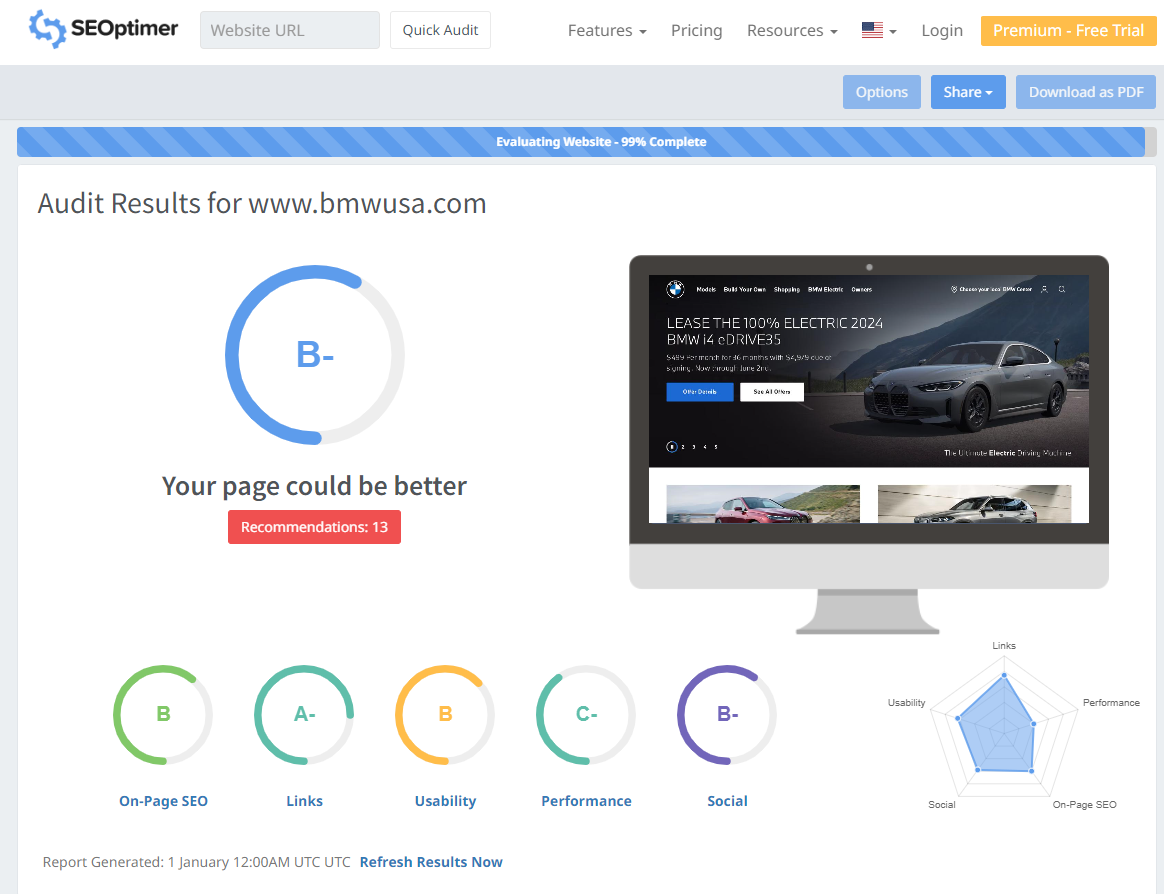Click the Login link
This screenshot has width=1164, height=894.
coord(942,30)
